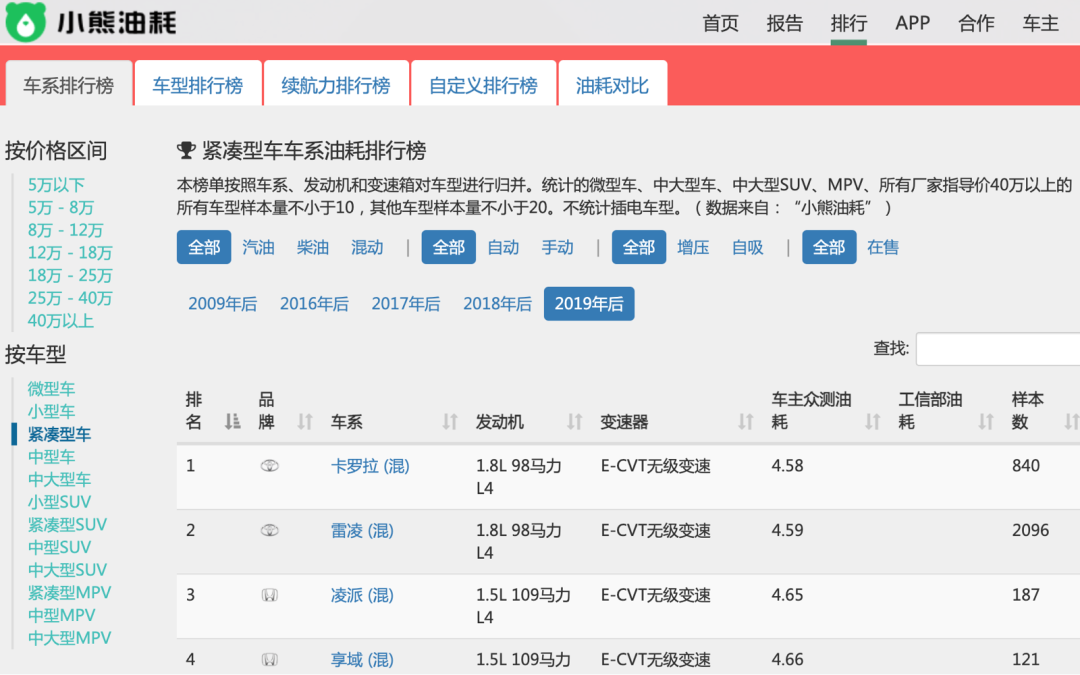Open 凌派 (混) car series link
The width and height of the screenshot is (1080, 675).
pos(362,596)
